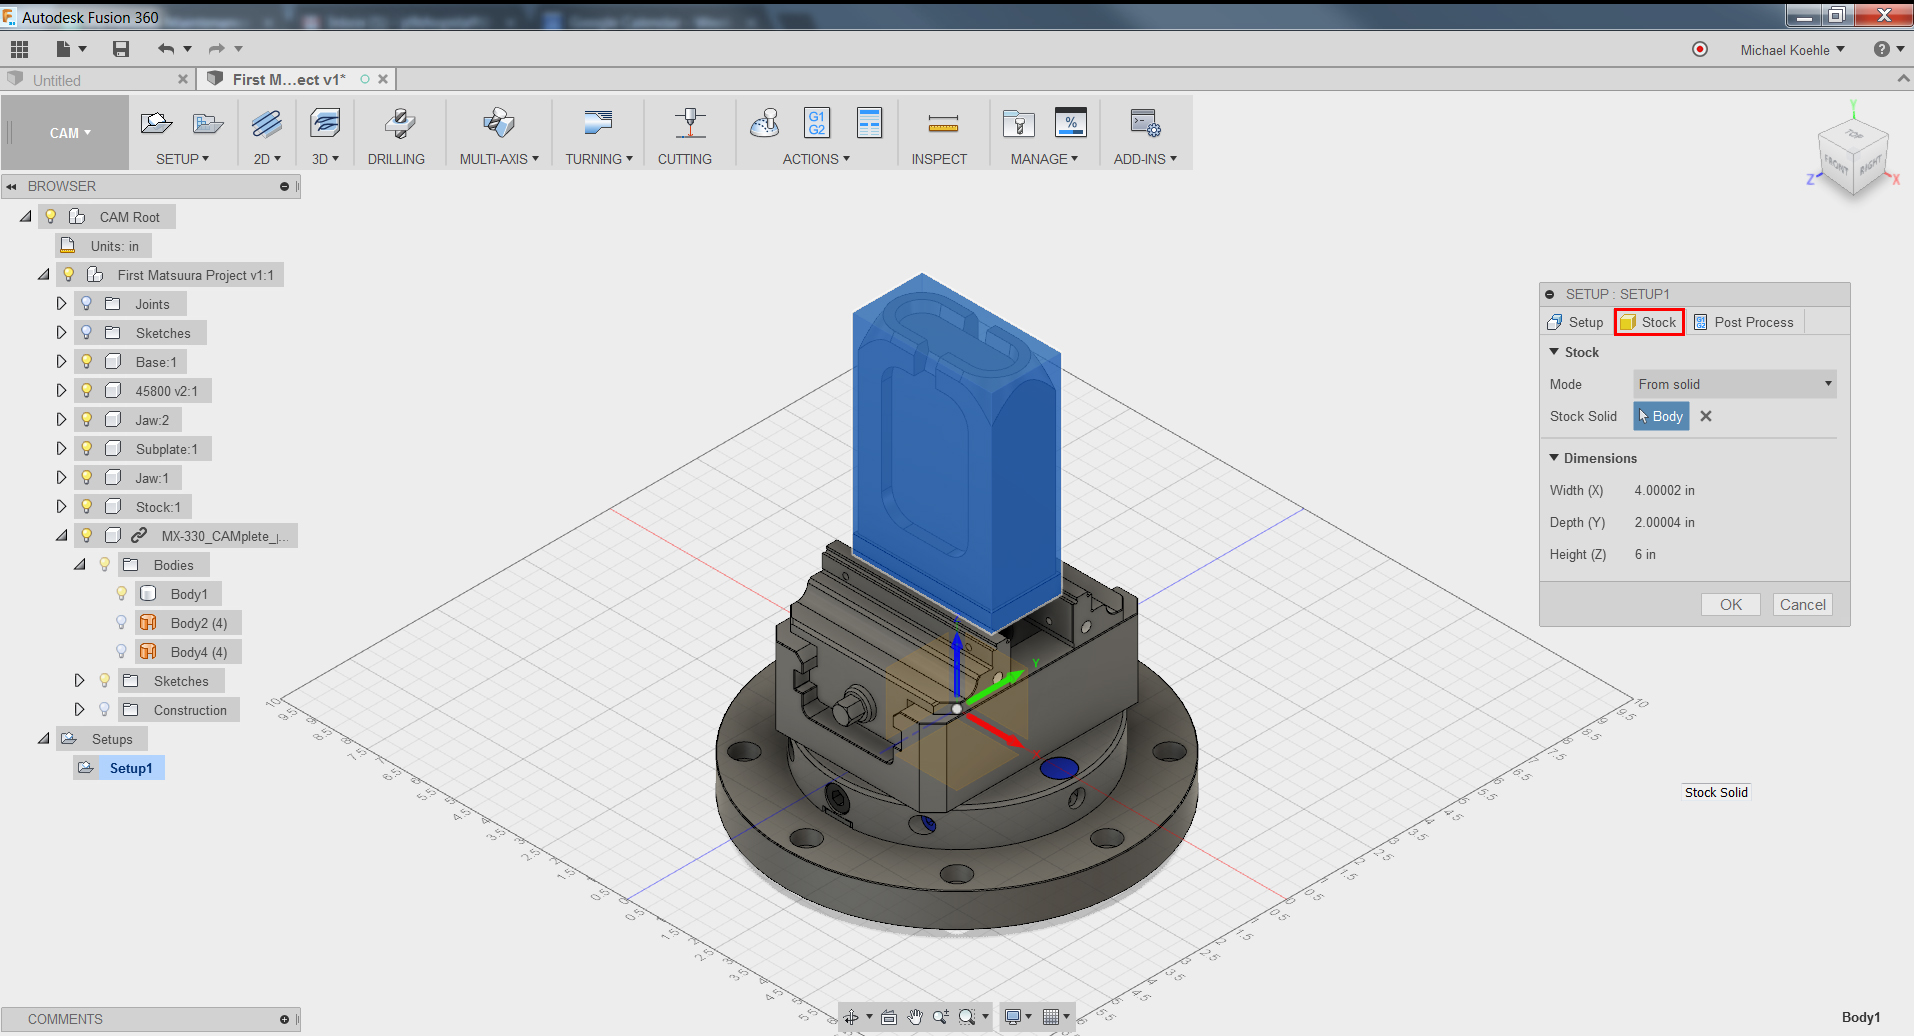
Task: Click the Add-Ins scripts icon
Action: point(1145,123)
